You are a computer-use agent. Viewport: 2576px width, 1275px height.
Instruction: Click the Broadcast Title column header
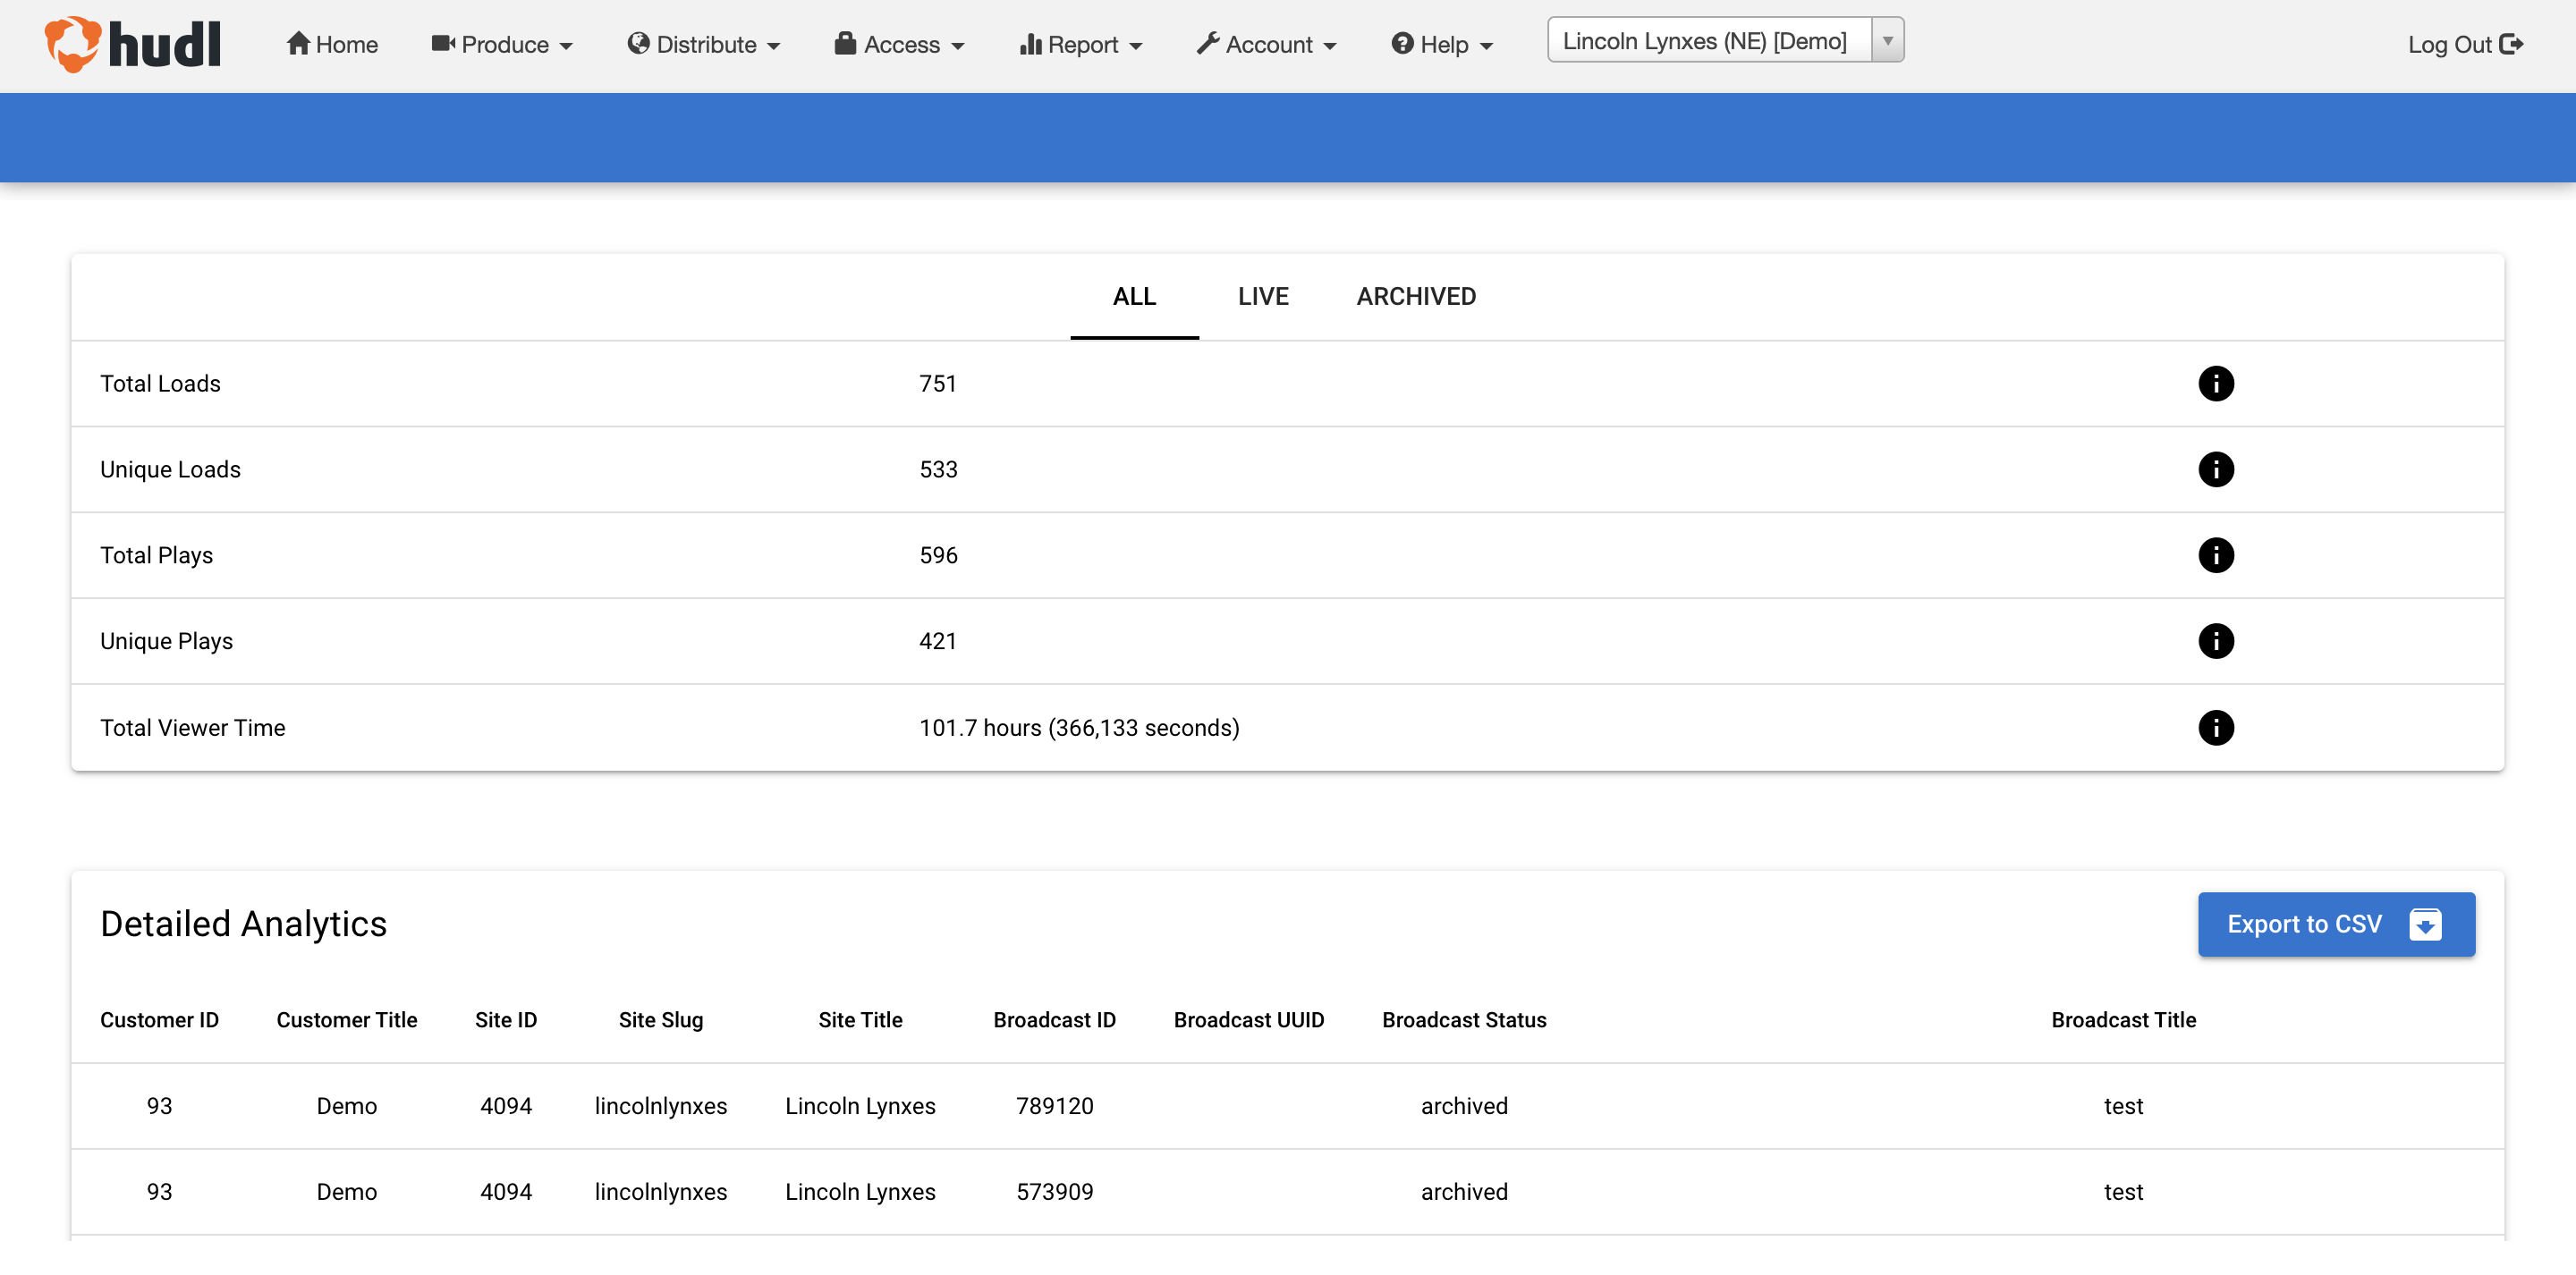[2123, 1019]
